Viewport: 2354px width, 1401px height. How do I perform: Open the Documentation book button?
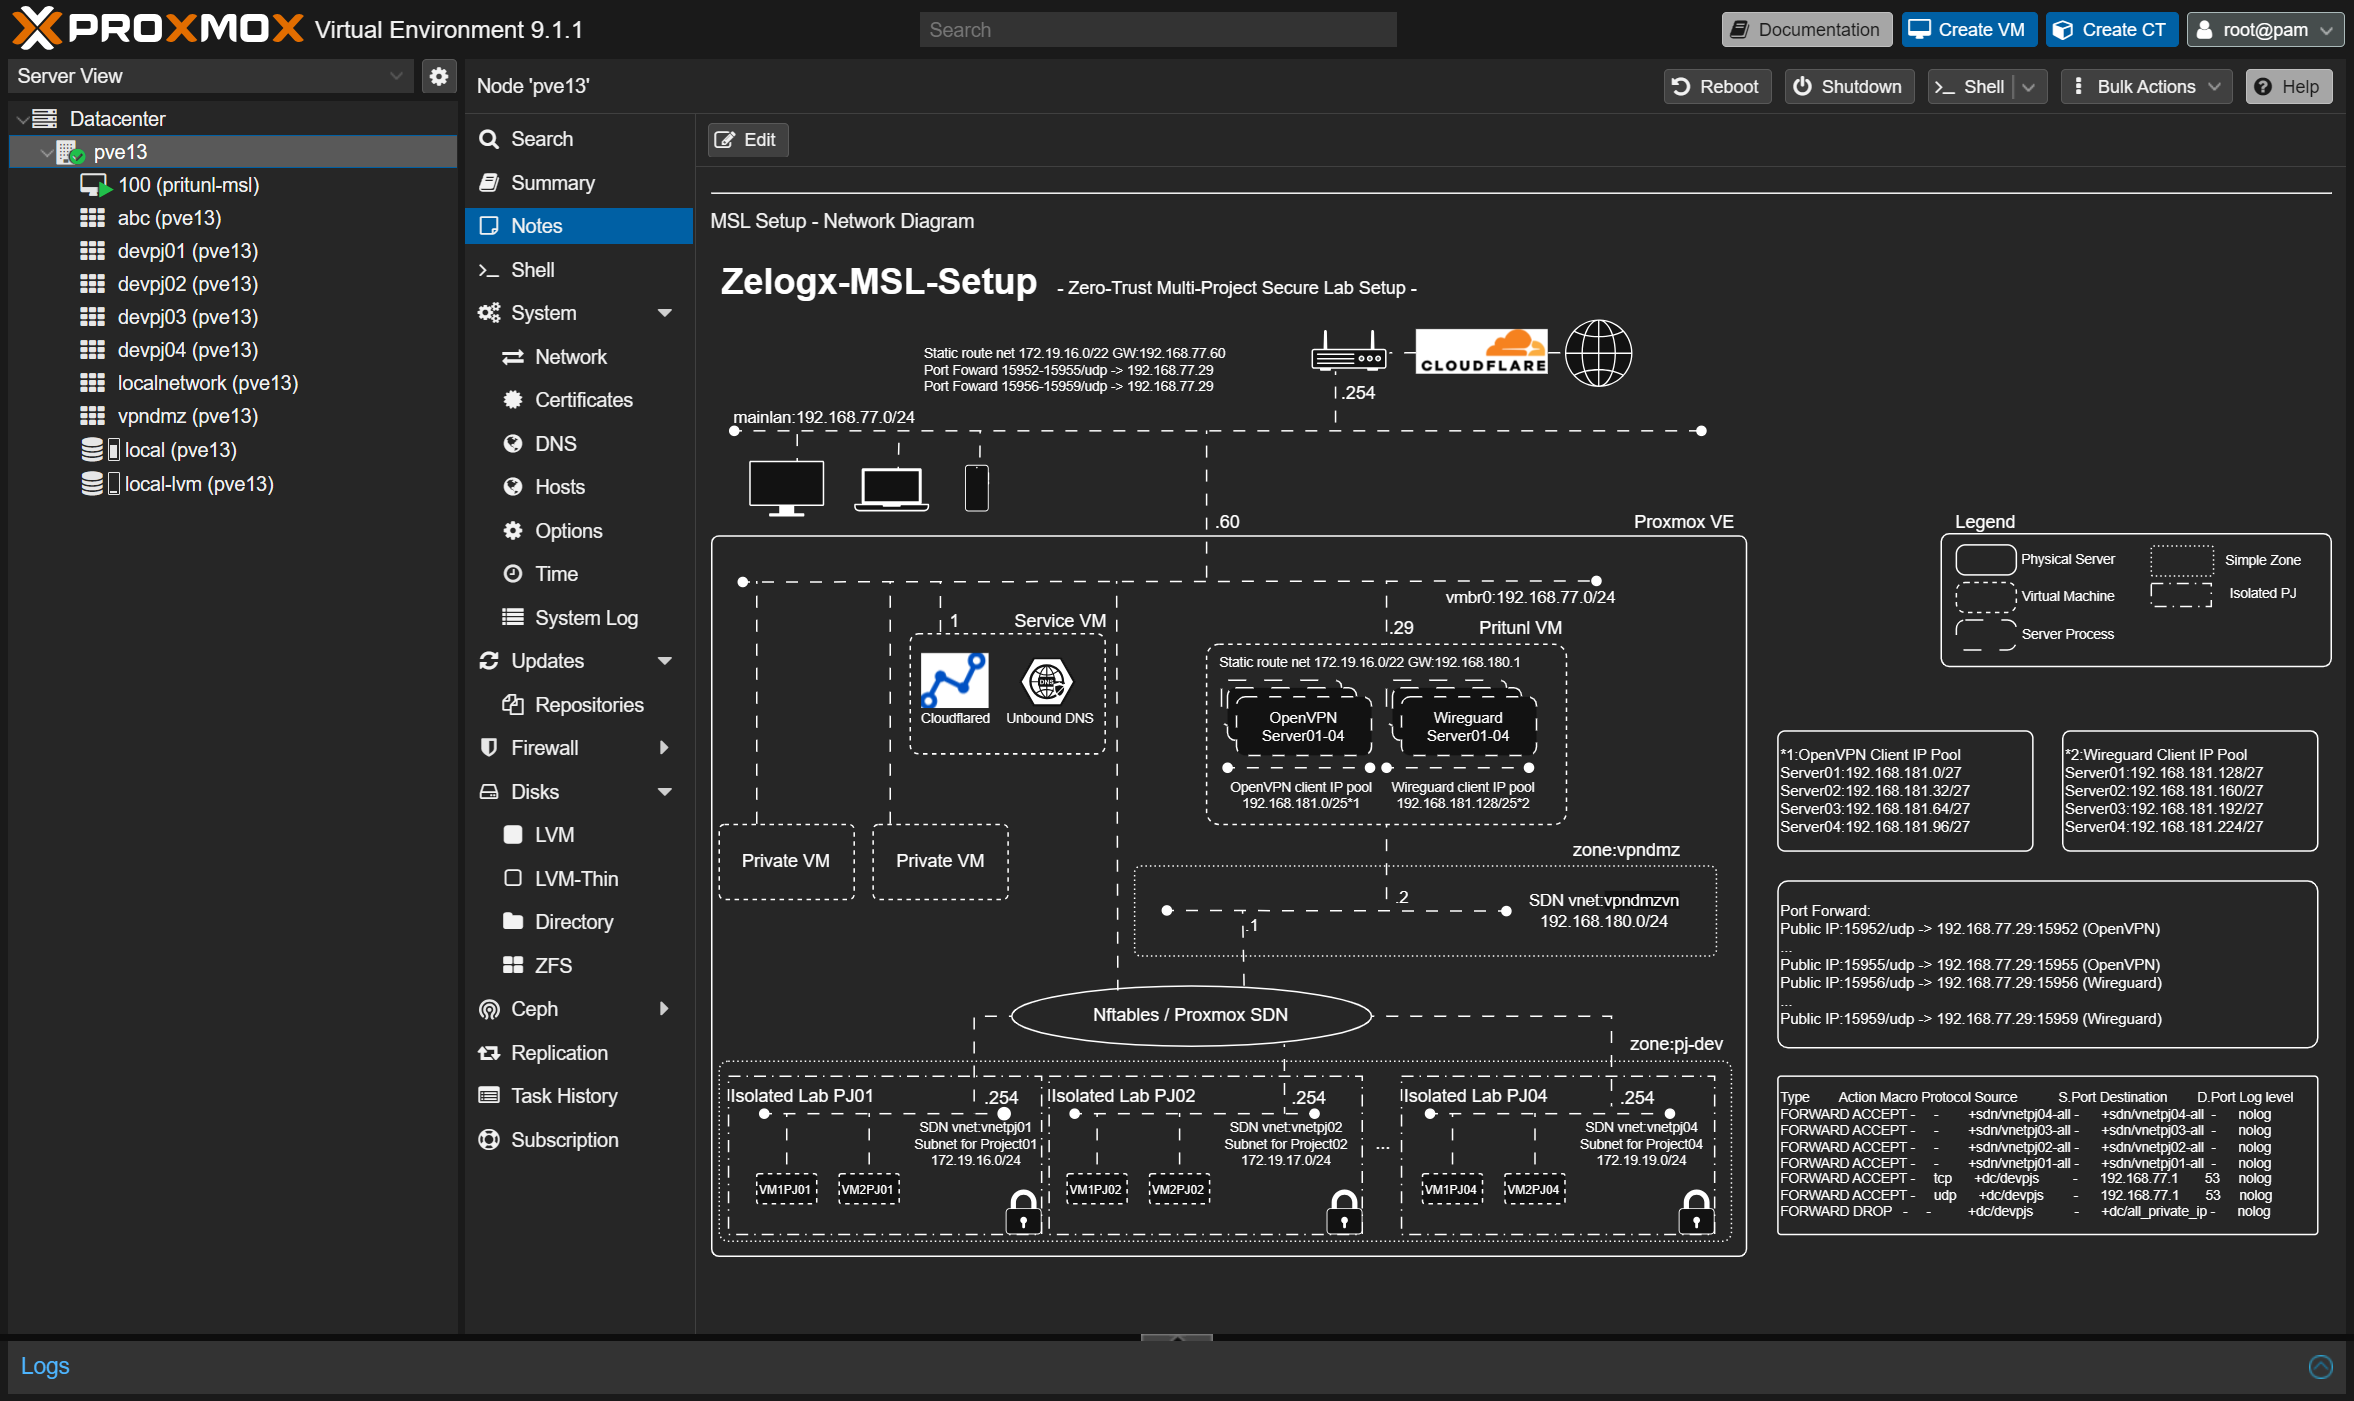tap(1806, 30)
